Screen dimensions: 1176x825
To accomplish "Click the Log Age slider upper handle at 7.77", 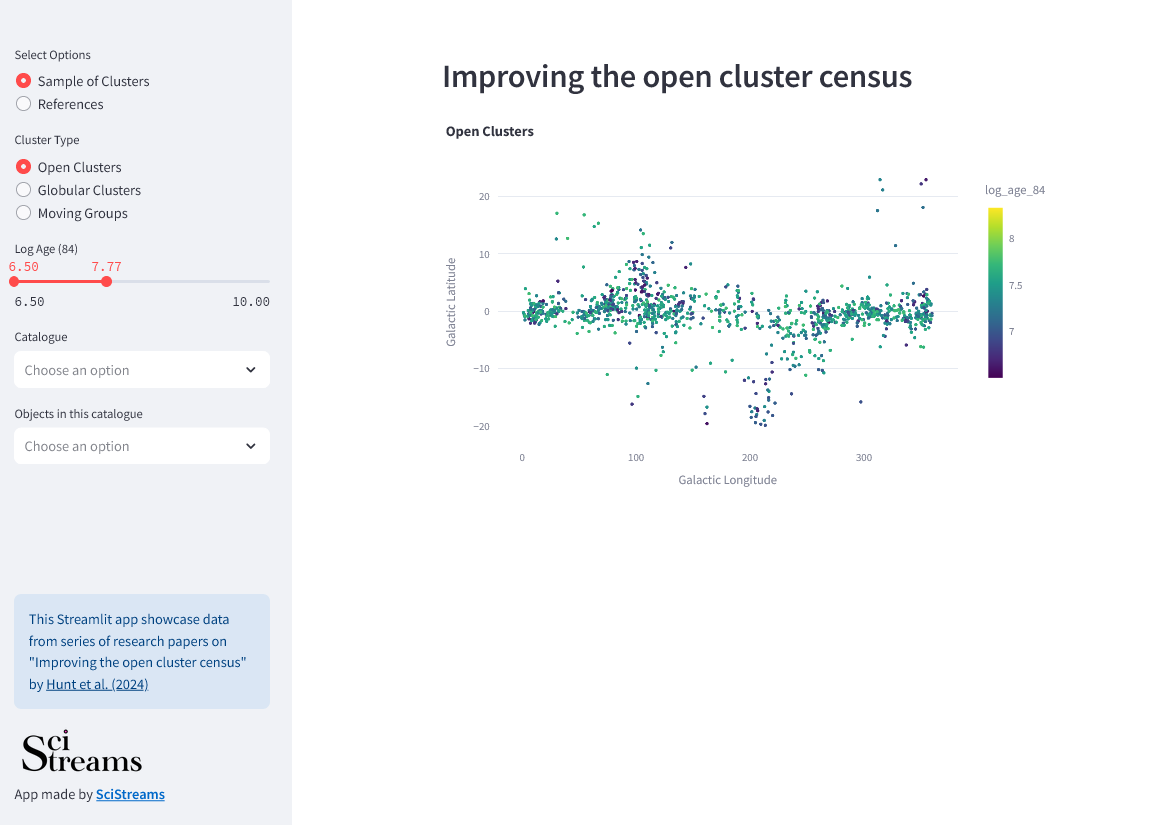I will 106,281.
